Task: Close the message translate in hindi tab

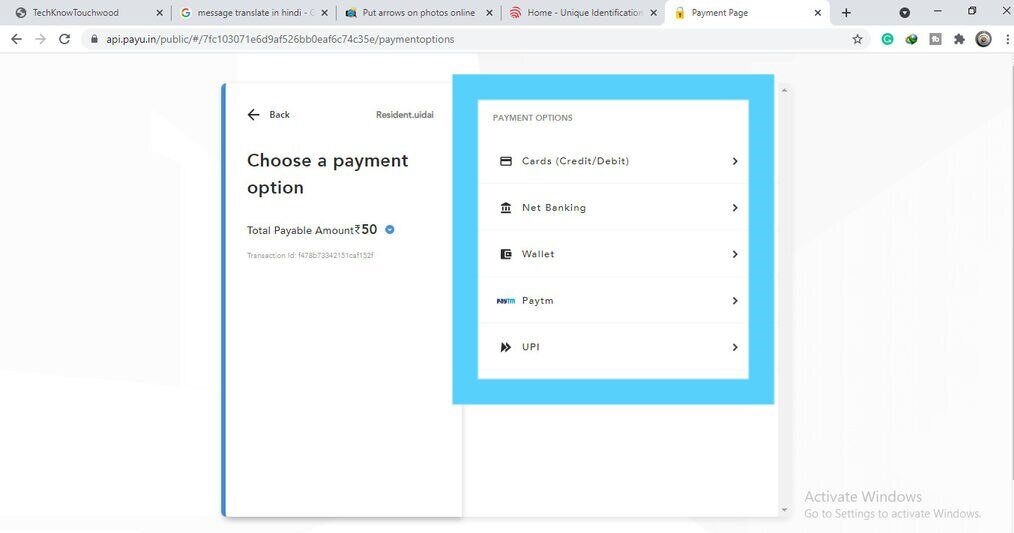Action: point(325,13)
